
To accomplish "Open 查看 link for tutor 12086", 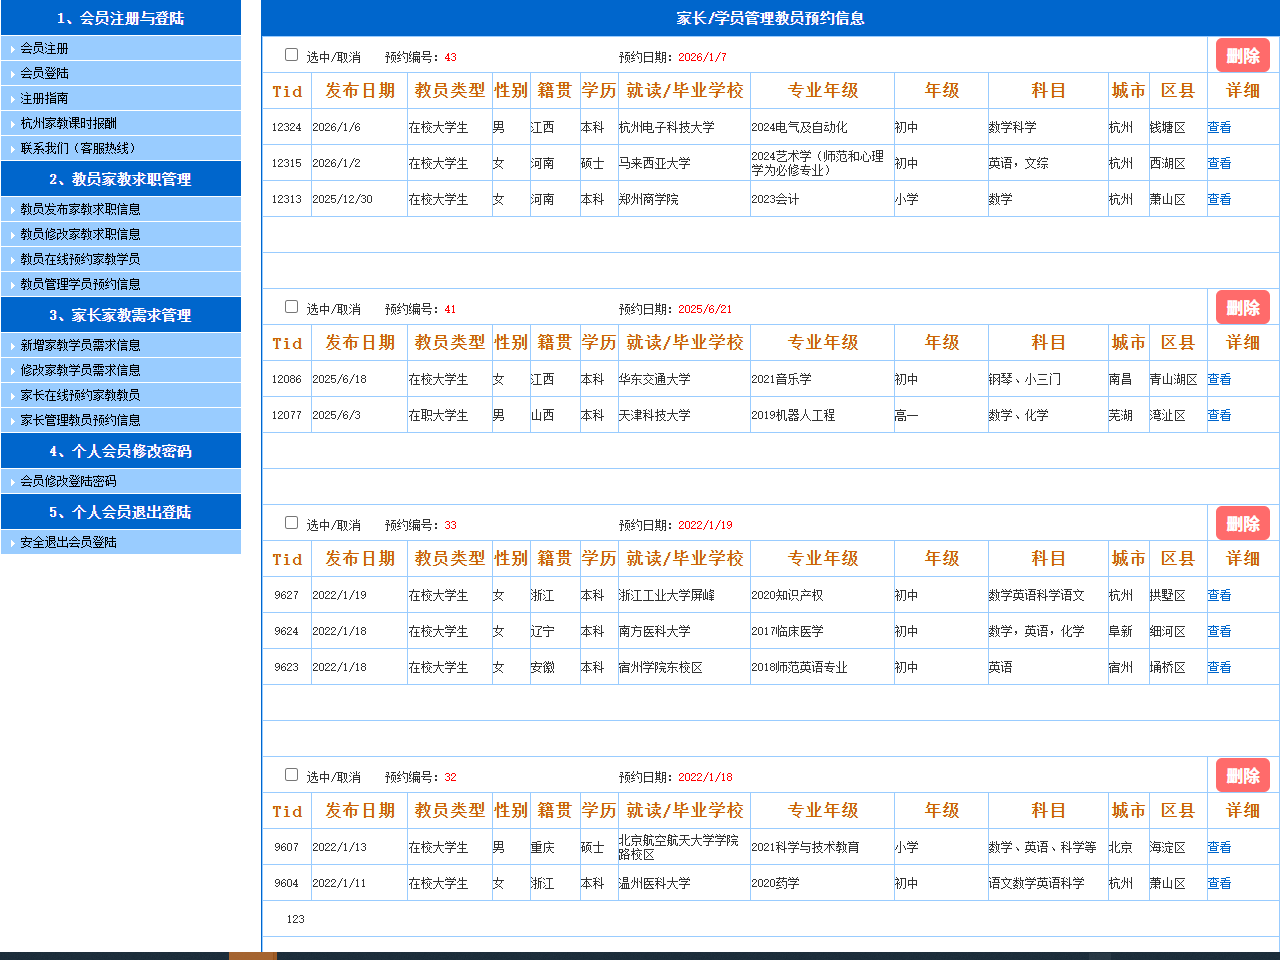I will 1219,380.
